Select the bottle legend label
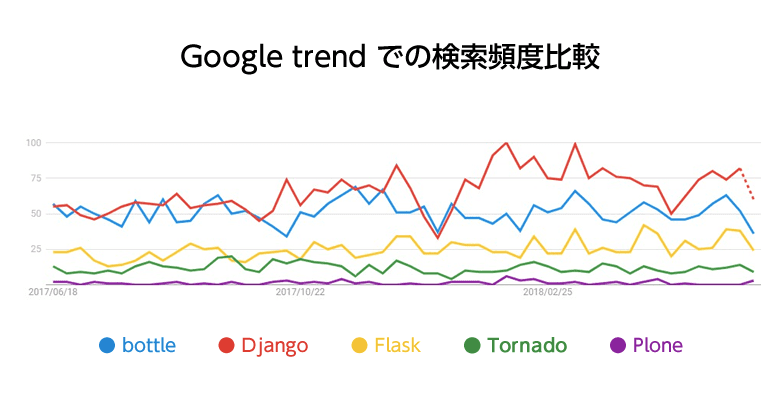This screenshot has height=400, width=780. pos(149,345)
